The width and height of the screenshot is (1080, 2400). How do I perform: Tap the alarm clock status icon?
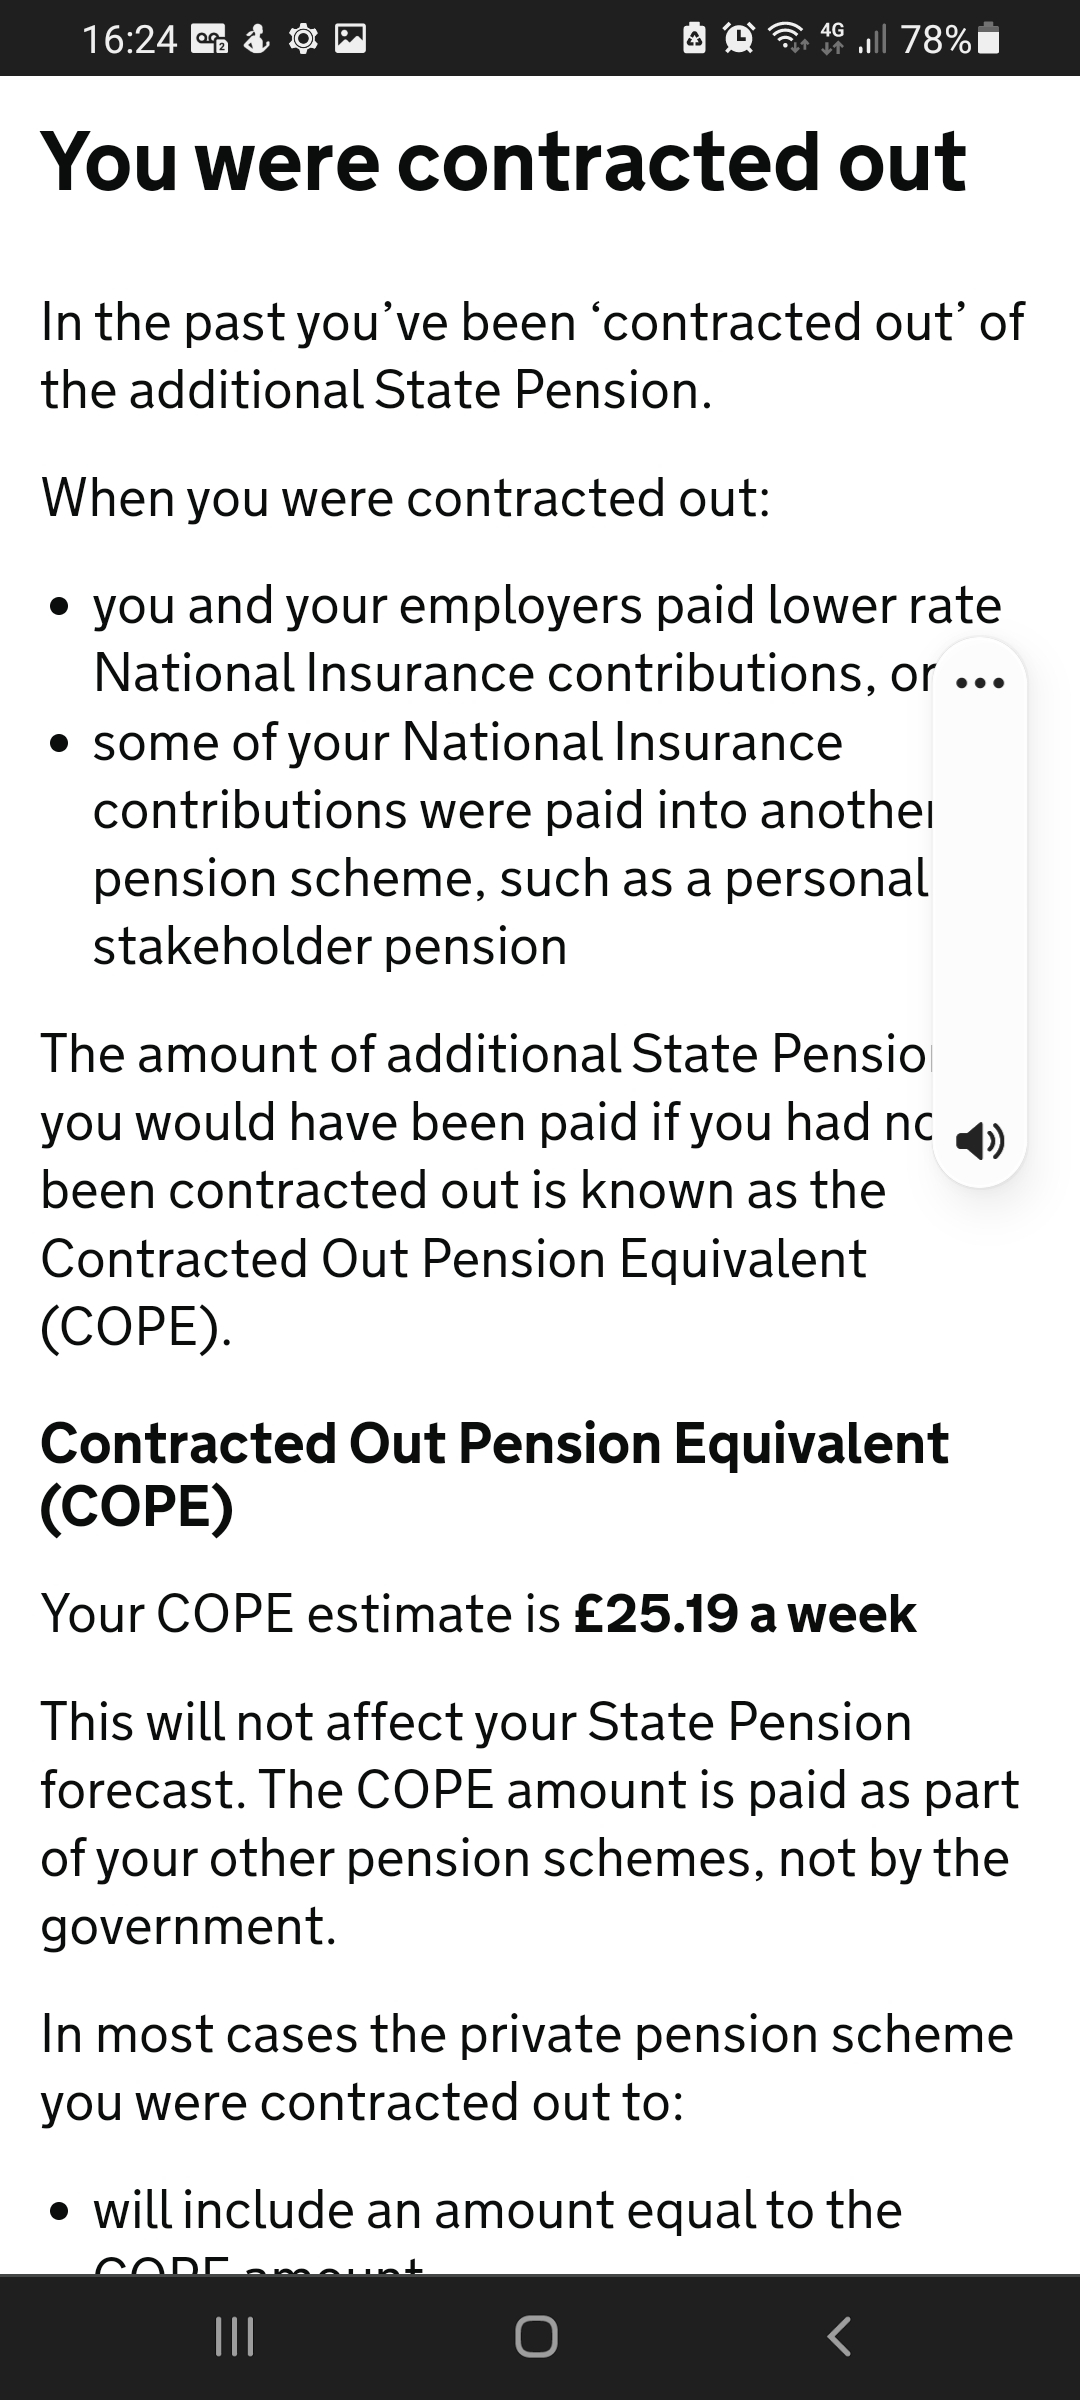click(x=739, y=39)
